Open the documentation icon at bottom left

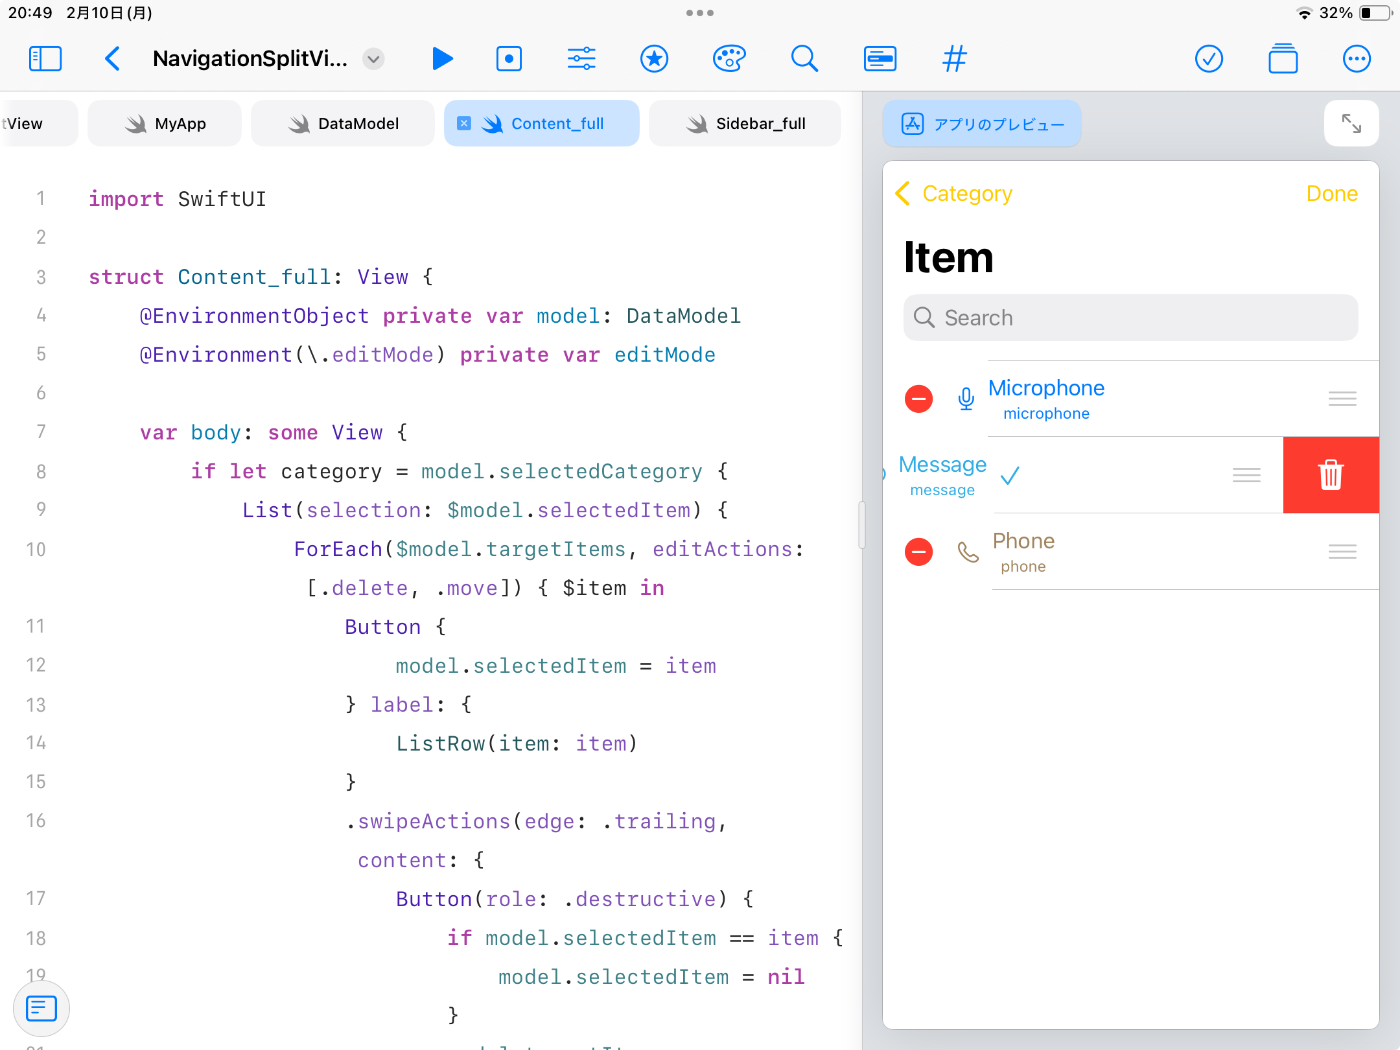coord(41,1008)
